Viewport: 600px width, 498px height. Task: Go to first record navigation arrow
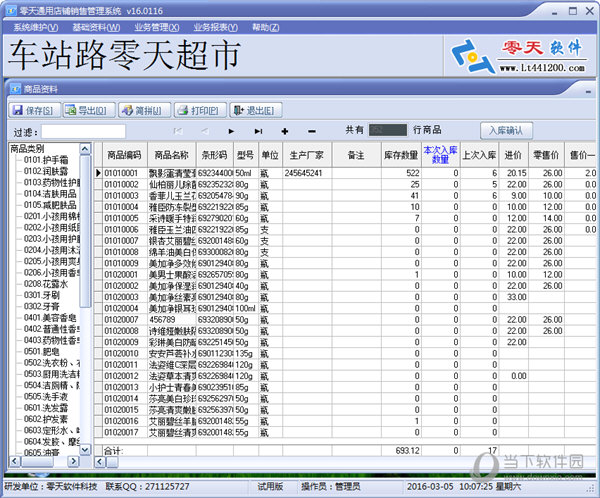click(178, 131)
